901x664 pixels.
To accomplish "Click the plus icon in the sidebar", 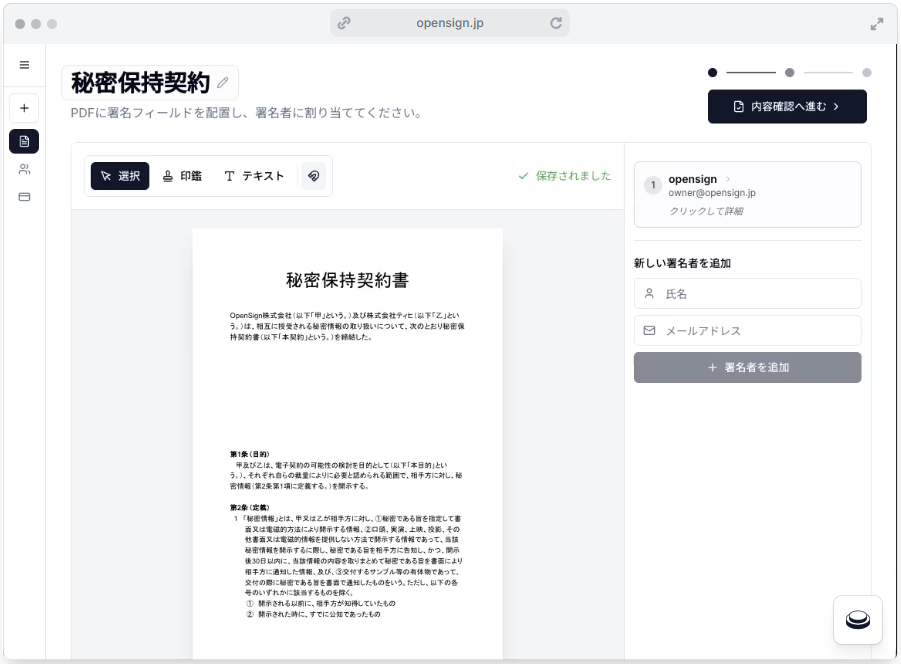I will click(24, 108).
